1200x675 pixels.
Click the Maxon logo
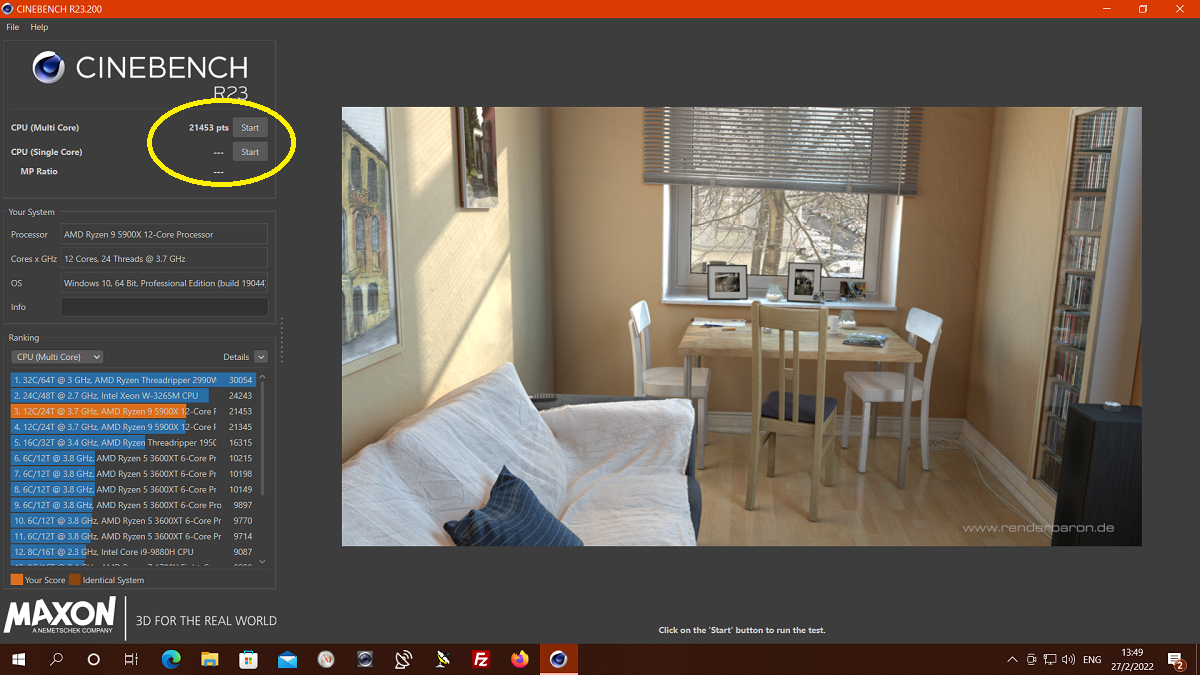(x=60, y=615)
